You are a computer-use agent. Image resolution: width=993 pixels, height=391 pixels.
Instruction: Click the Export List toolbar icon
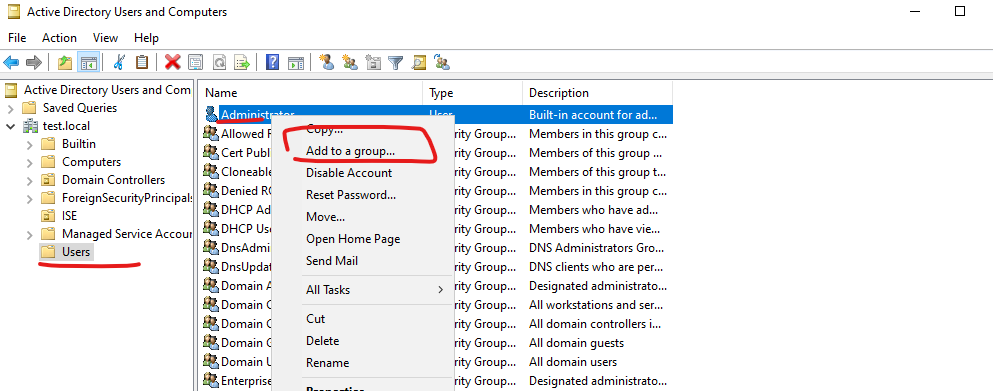click(x=242, y=62)
